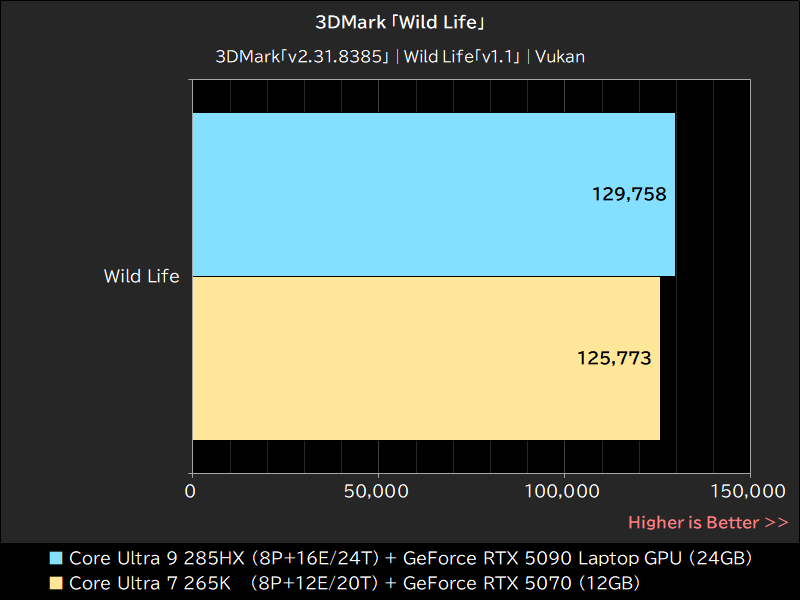
Task: Click the 3DMark Wild Life chart title
Action: click(x=400, y=21)
